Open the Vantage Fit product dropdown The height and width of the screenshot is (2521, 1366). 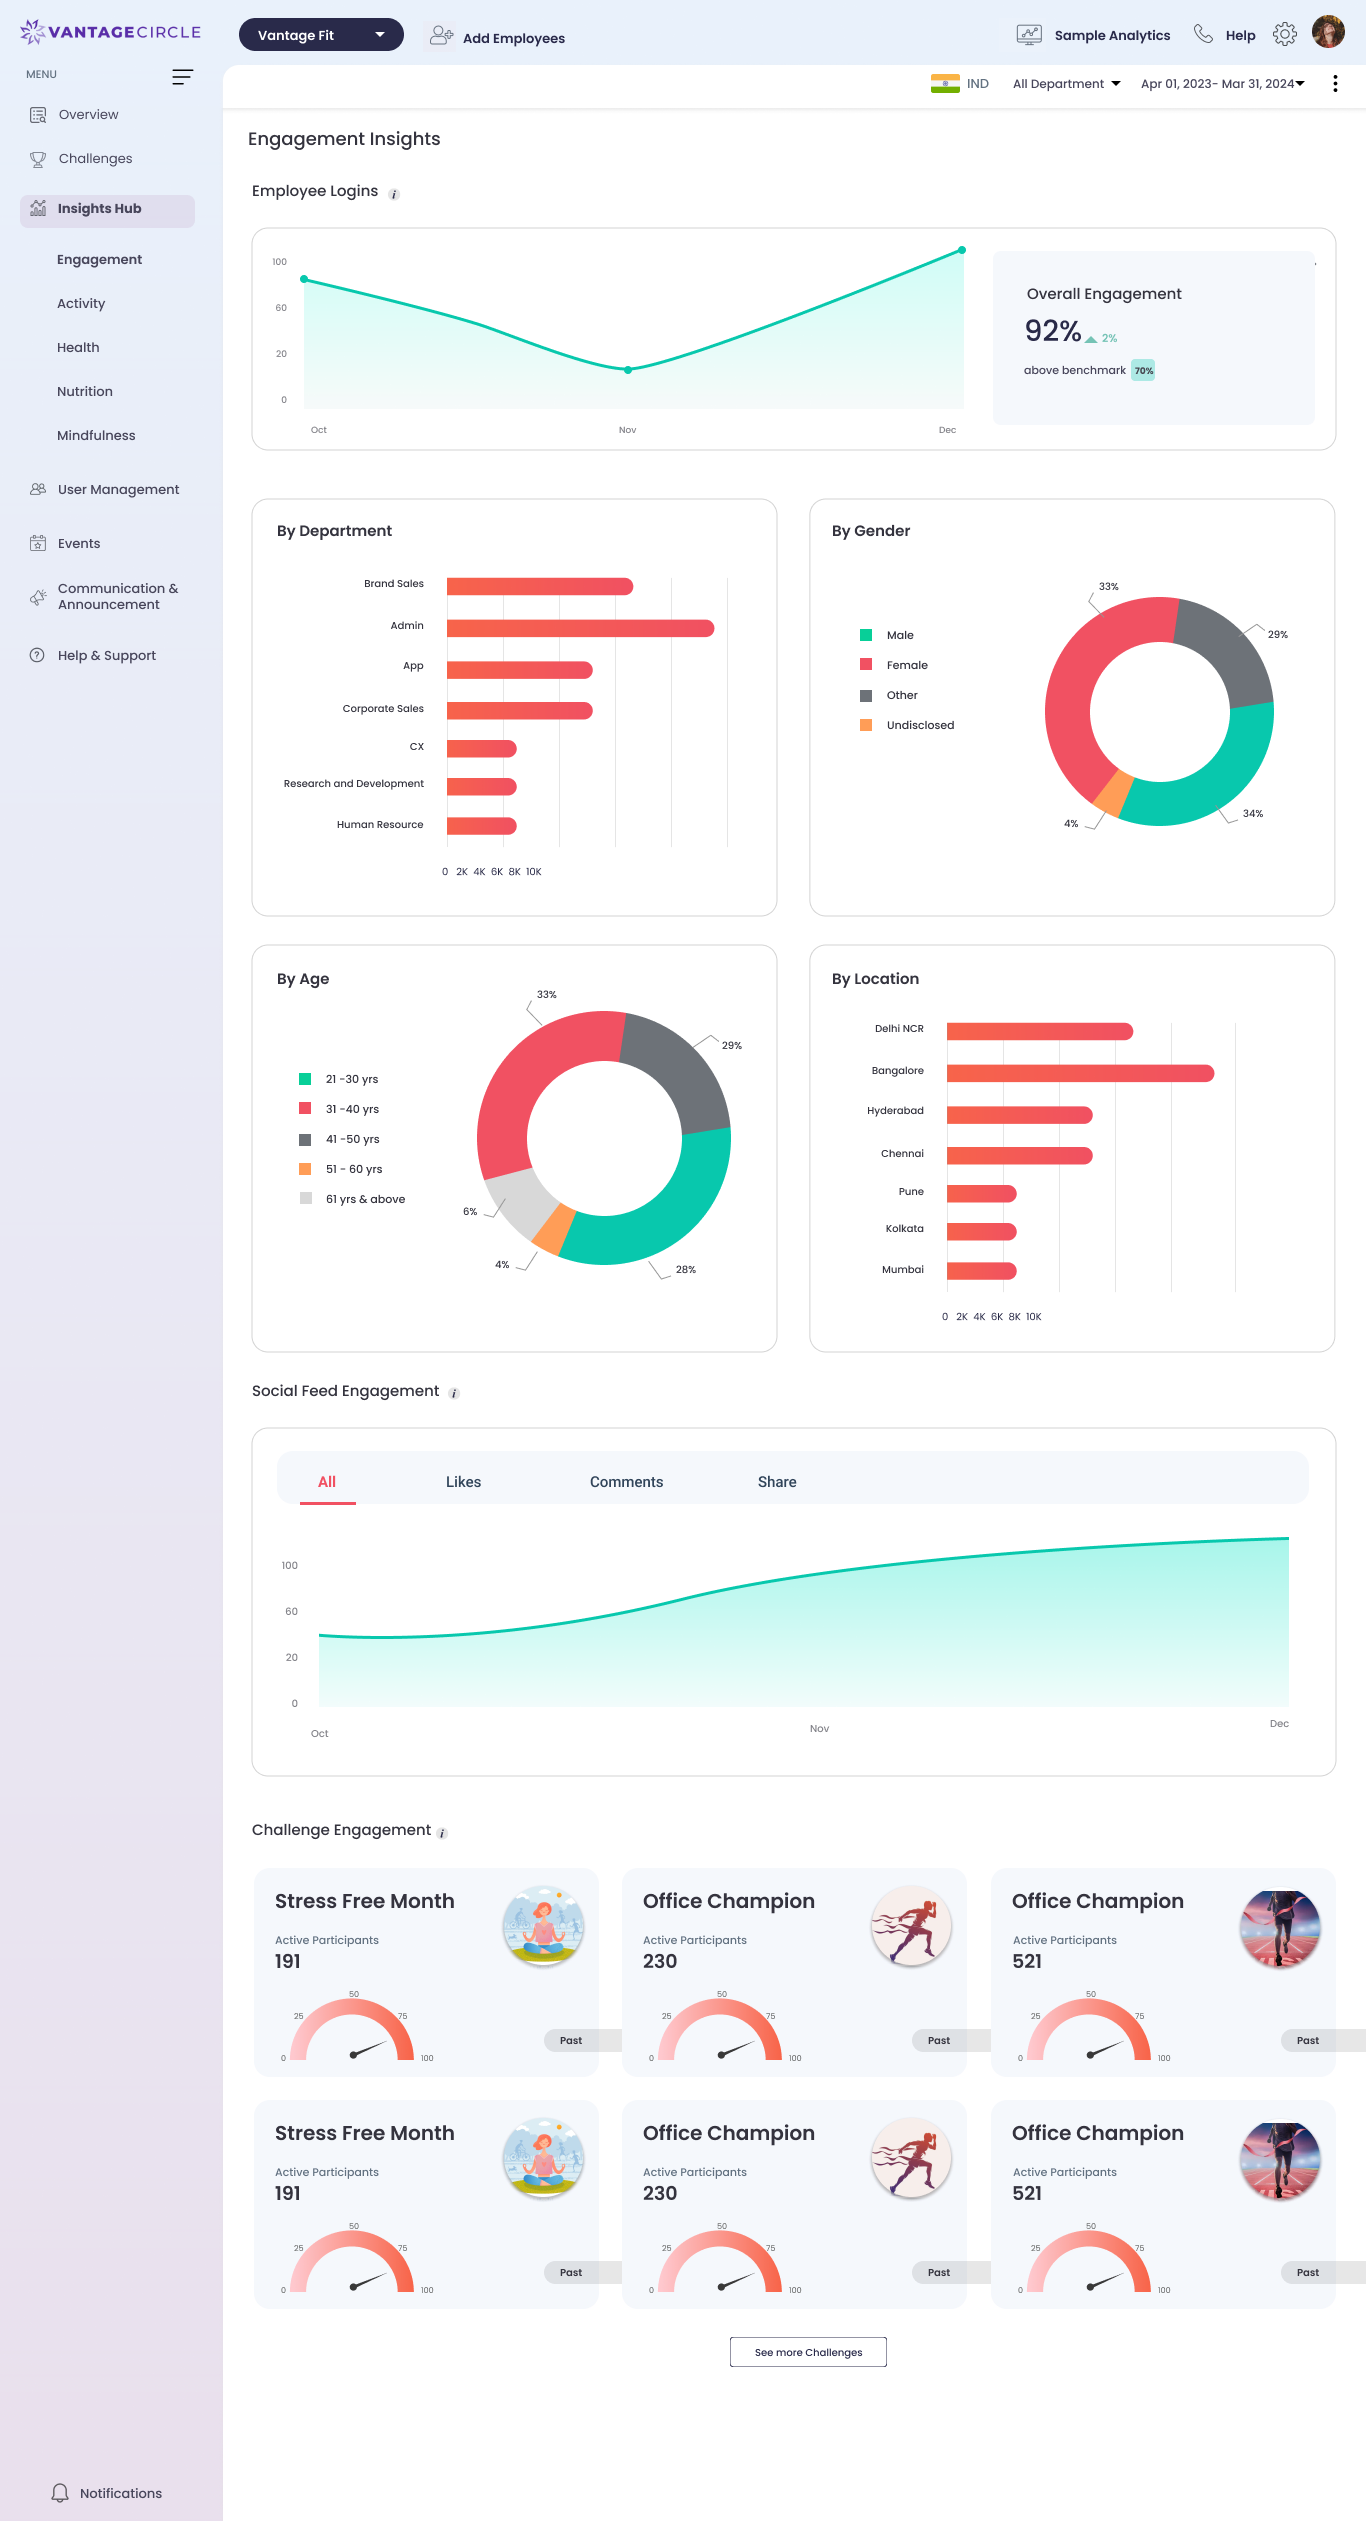[321, 35]
